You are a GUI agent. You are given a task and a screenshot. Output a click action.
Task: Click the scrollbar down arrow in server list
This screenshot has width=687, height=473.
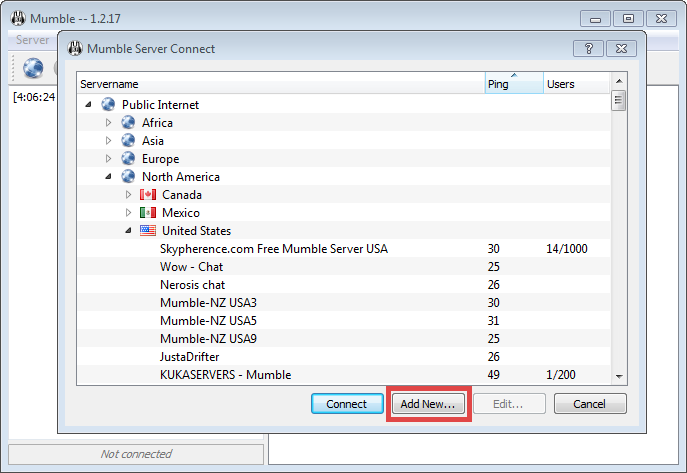619,376
